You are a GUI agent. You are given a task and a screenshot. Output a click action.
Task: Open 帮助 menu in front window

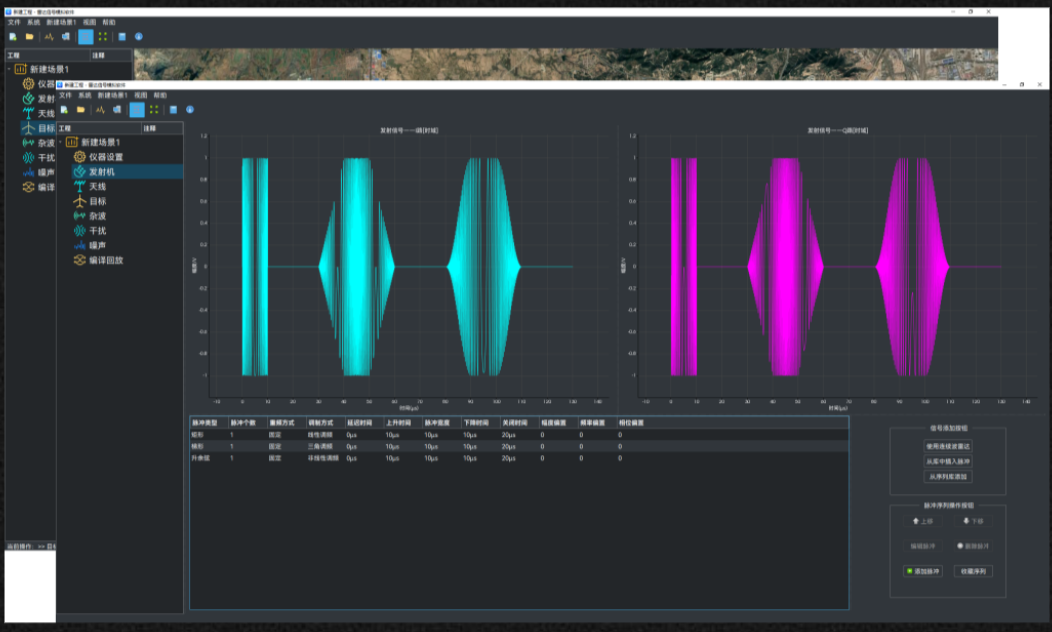160,95
